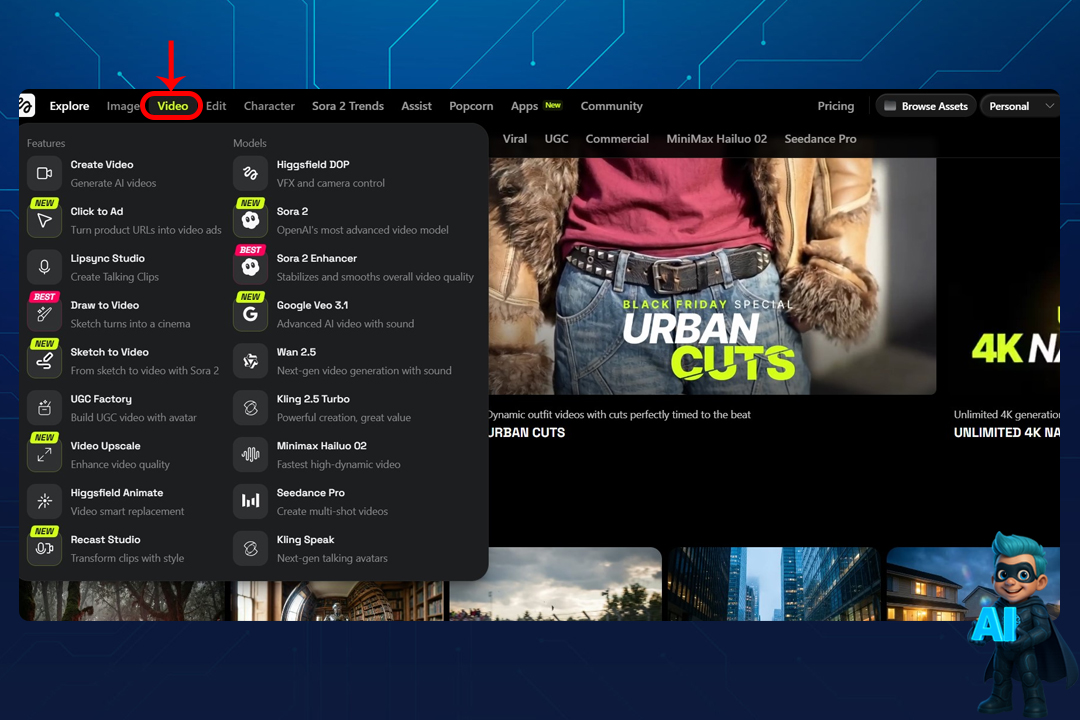The height and width of the screenshot is (720, 1080).
Task: Click the Higgsfield logo in navbar
Action: pyautogui.click(x=27, y=106)
